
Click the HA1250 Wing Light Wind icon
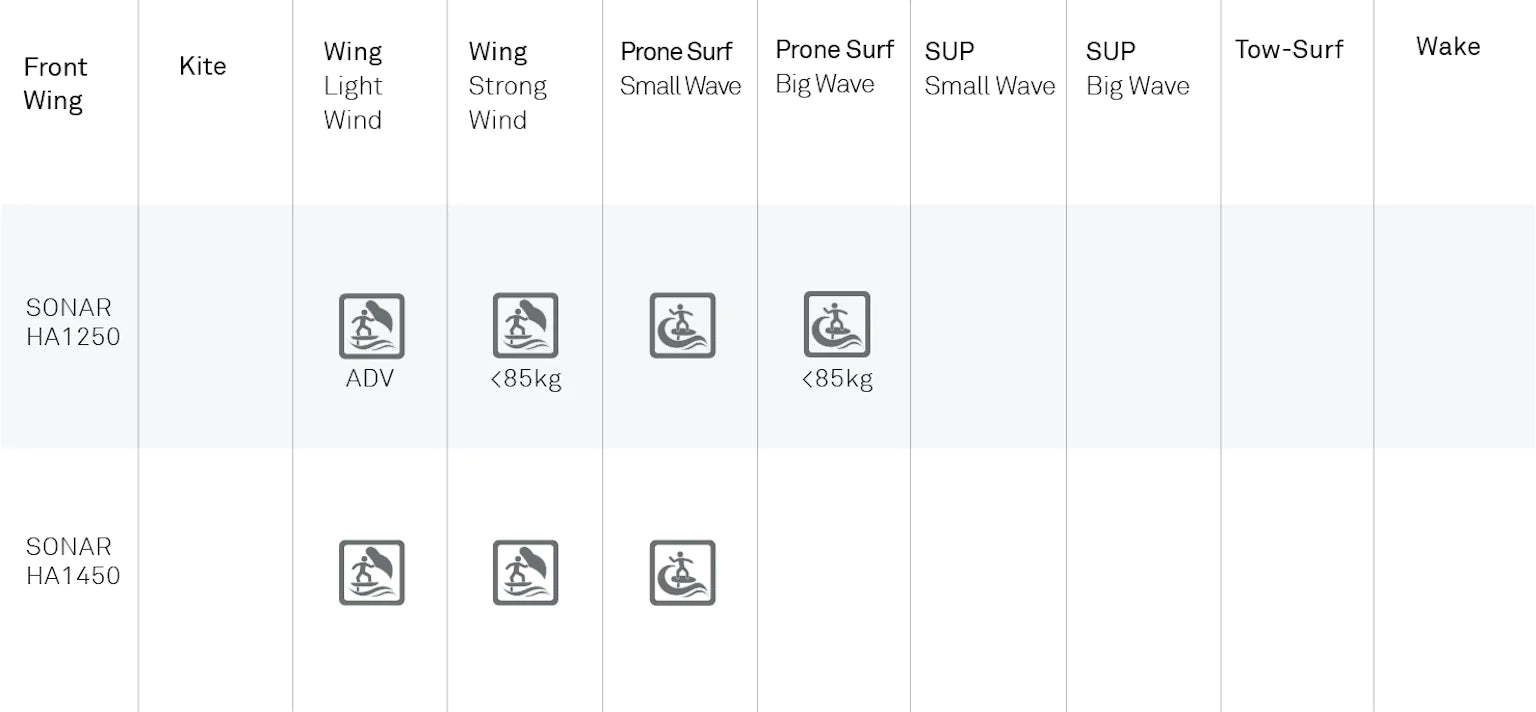tap(371, 326)
